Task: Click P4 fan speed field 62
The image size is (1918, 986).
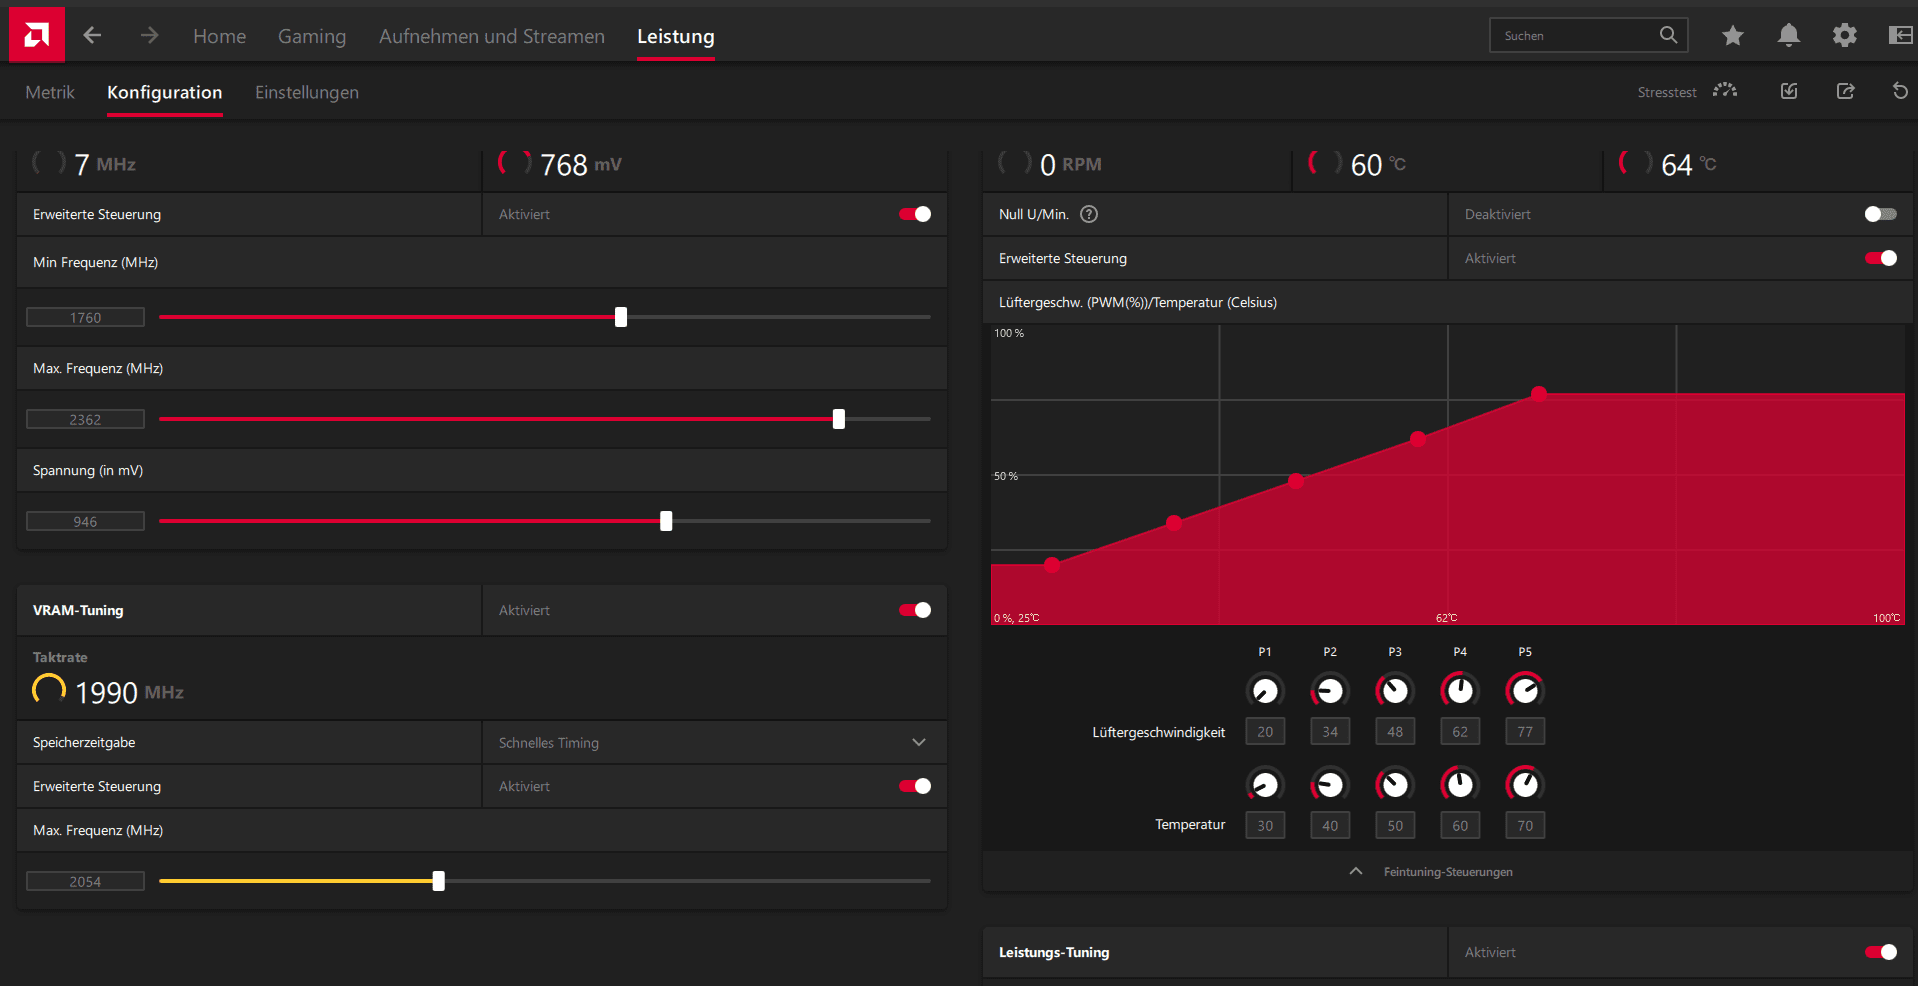Action: pos(1460,731)
